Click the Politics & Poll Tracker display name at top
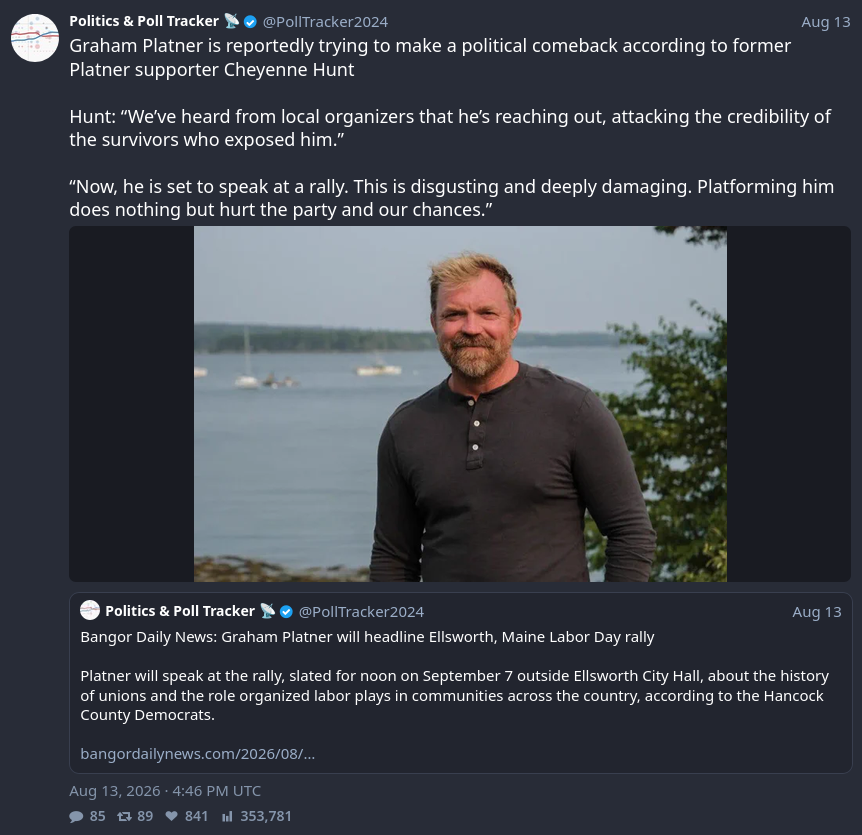Screen dimensions: 862x835 144,21
